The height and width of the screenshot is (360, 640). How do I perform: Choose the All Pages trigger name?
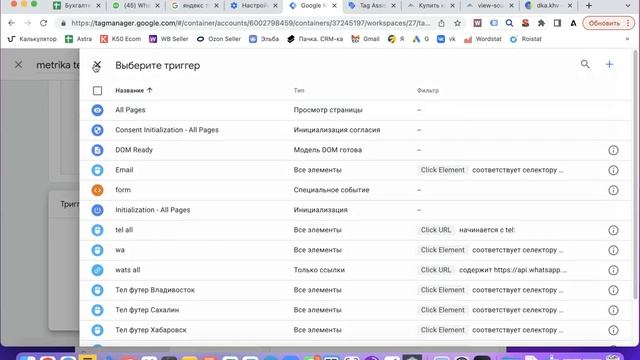(x=130, y=110)
